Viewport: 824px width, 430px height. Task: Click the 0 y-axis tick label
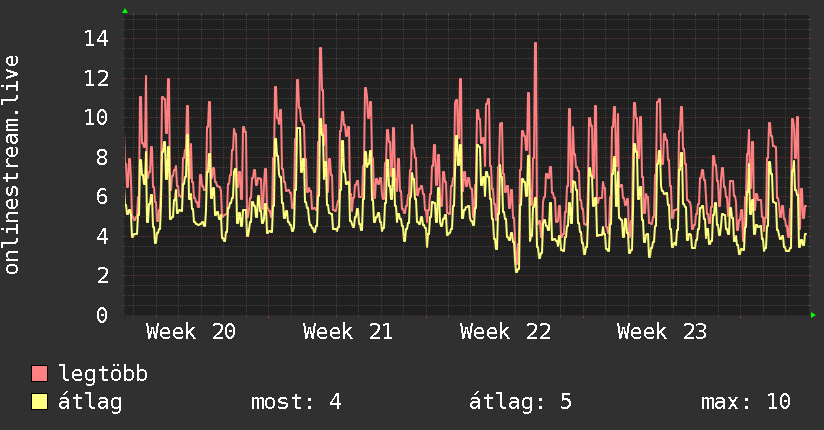tap(102, 315)
